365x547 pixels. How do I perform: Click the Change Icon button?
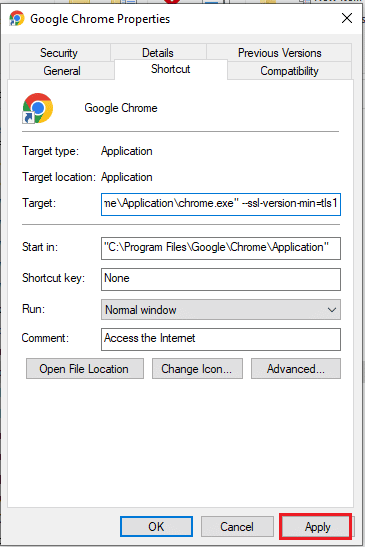(x=197, y=369)
